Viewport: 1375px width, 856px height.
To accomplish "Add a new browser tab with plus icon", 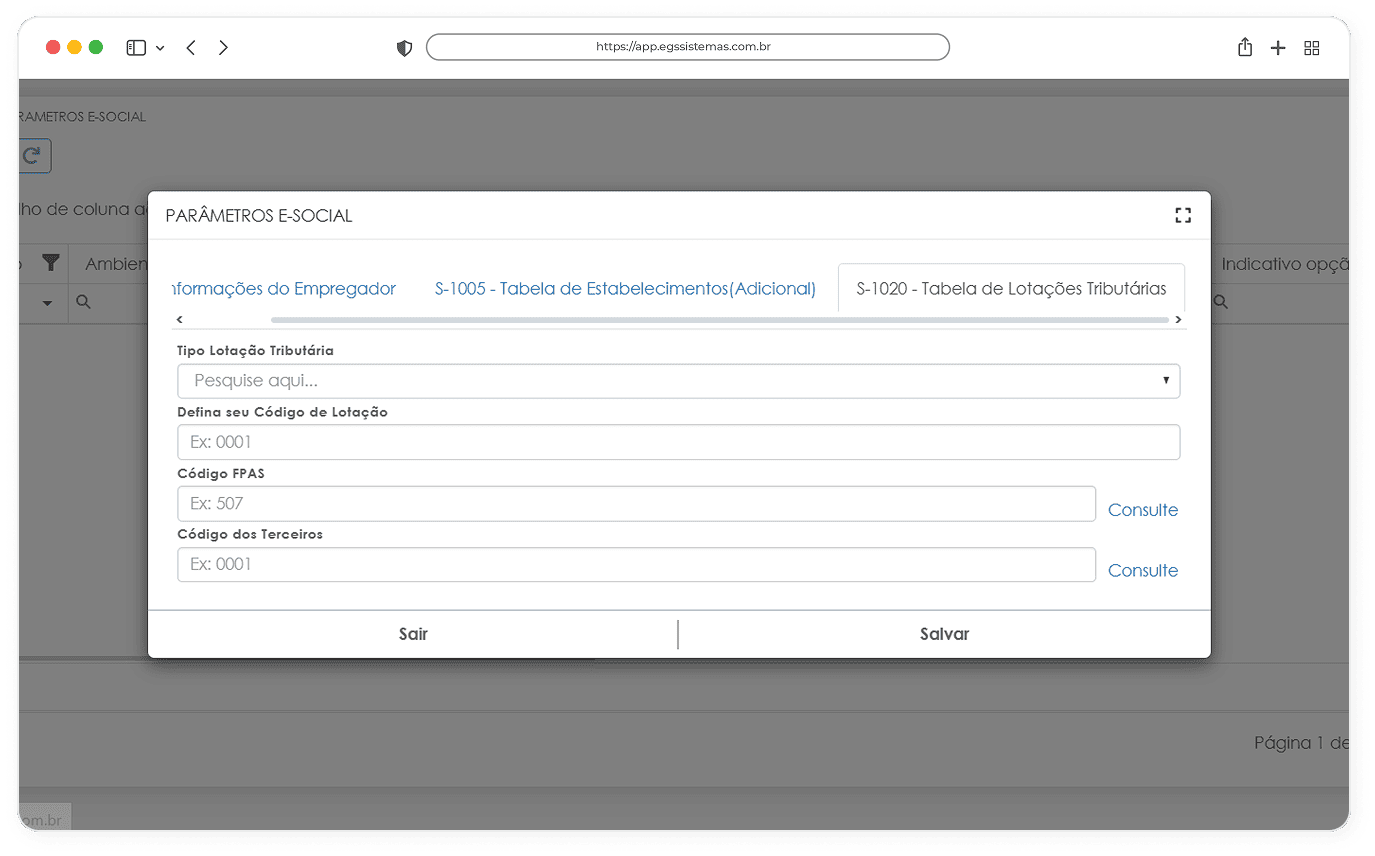I will pyautogui.click(x=1278, y=48).
